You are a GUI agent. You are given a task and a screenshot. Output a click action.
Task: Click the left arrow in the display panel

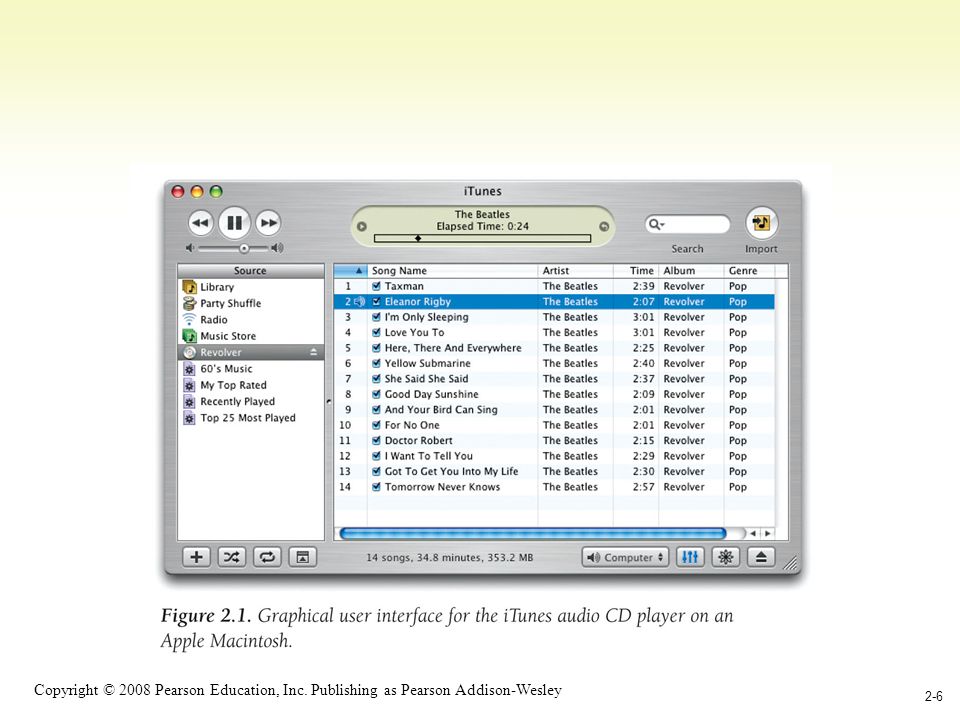point(362,227)
